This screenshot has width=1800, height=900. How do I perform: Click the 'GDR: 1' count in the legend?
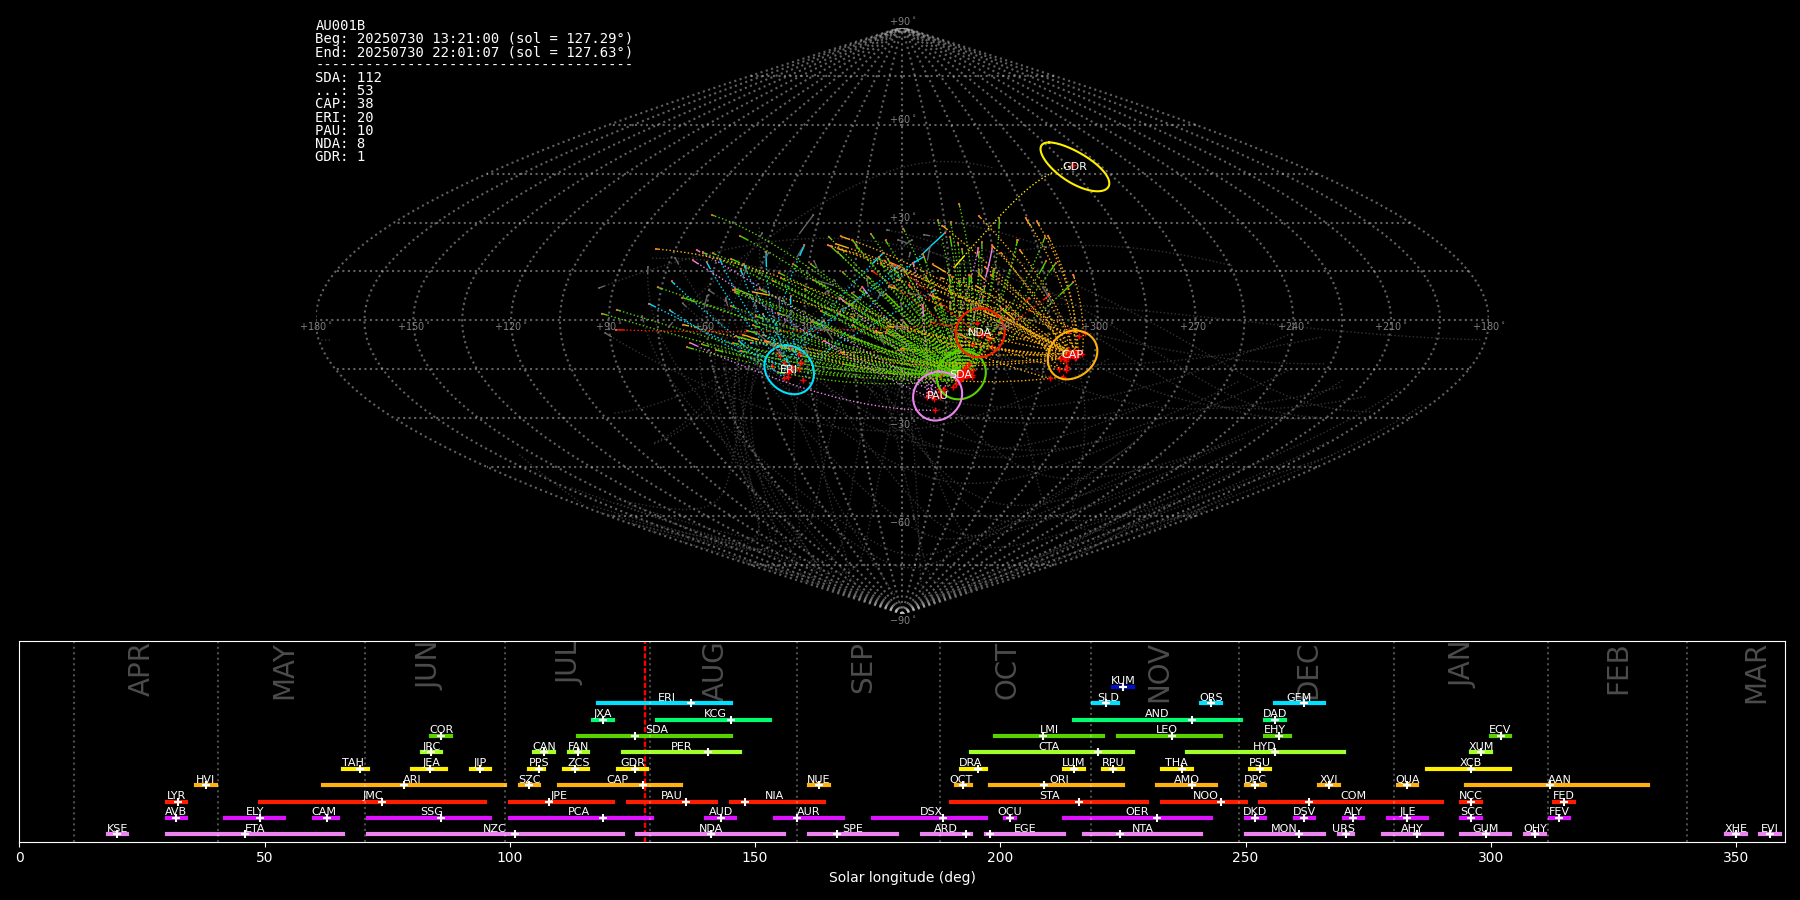tap(340, 157)
